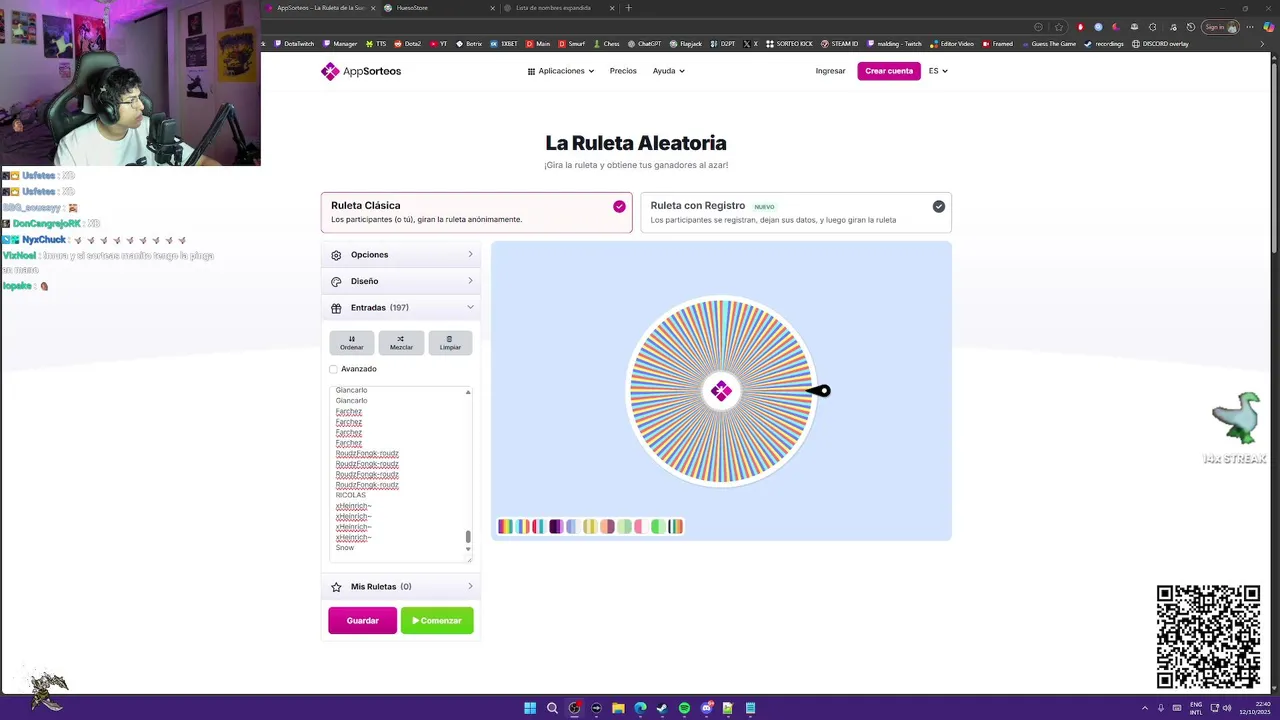Click 'Snow' entry in the list

point(345,548)
